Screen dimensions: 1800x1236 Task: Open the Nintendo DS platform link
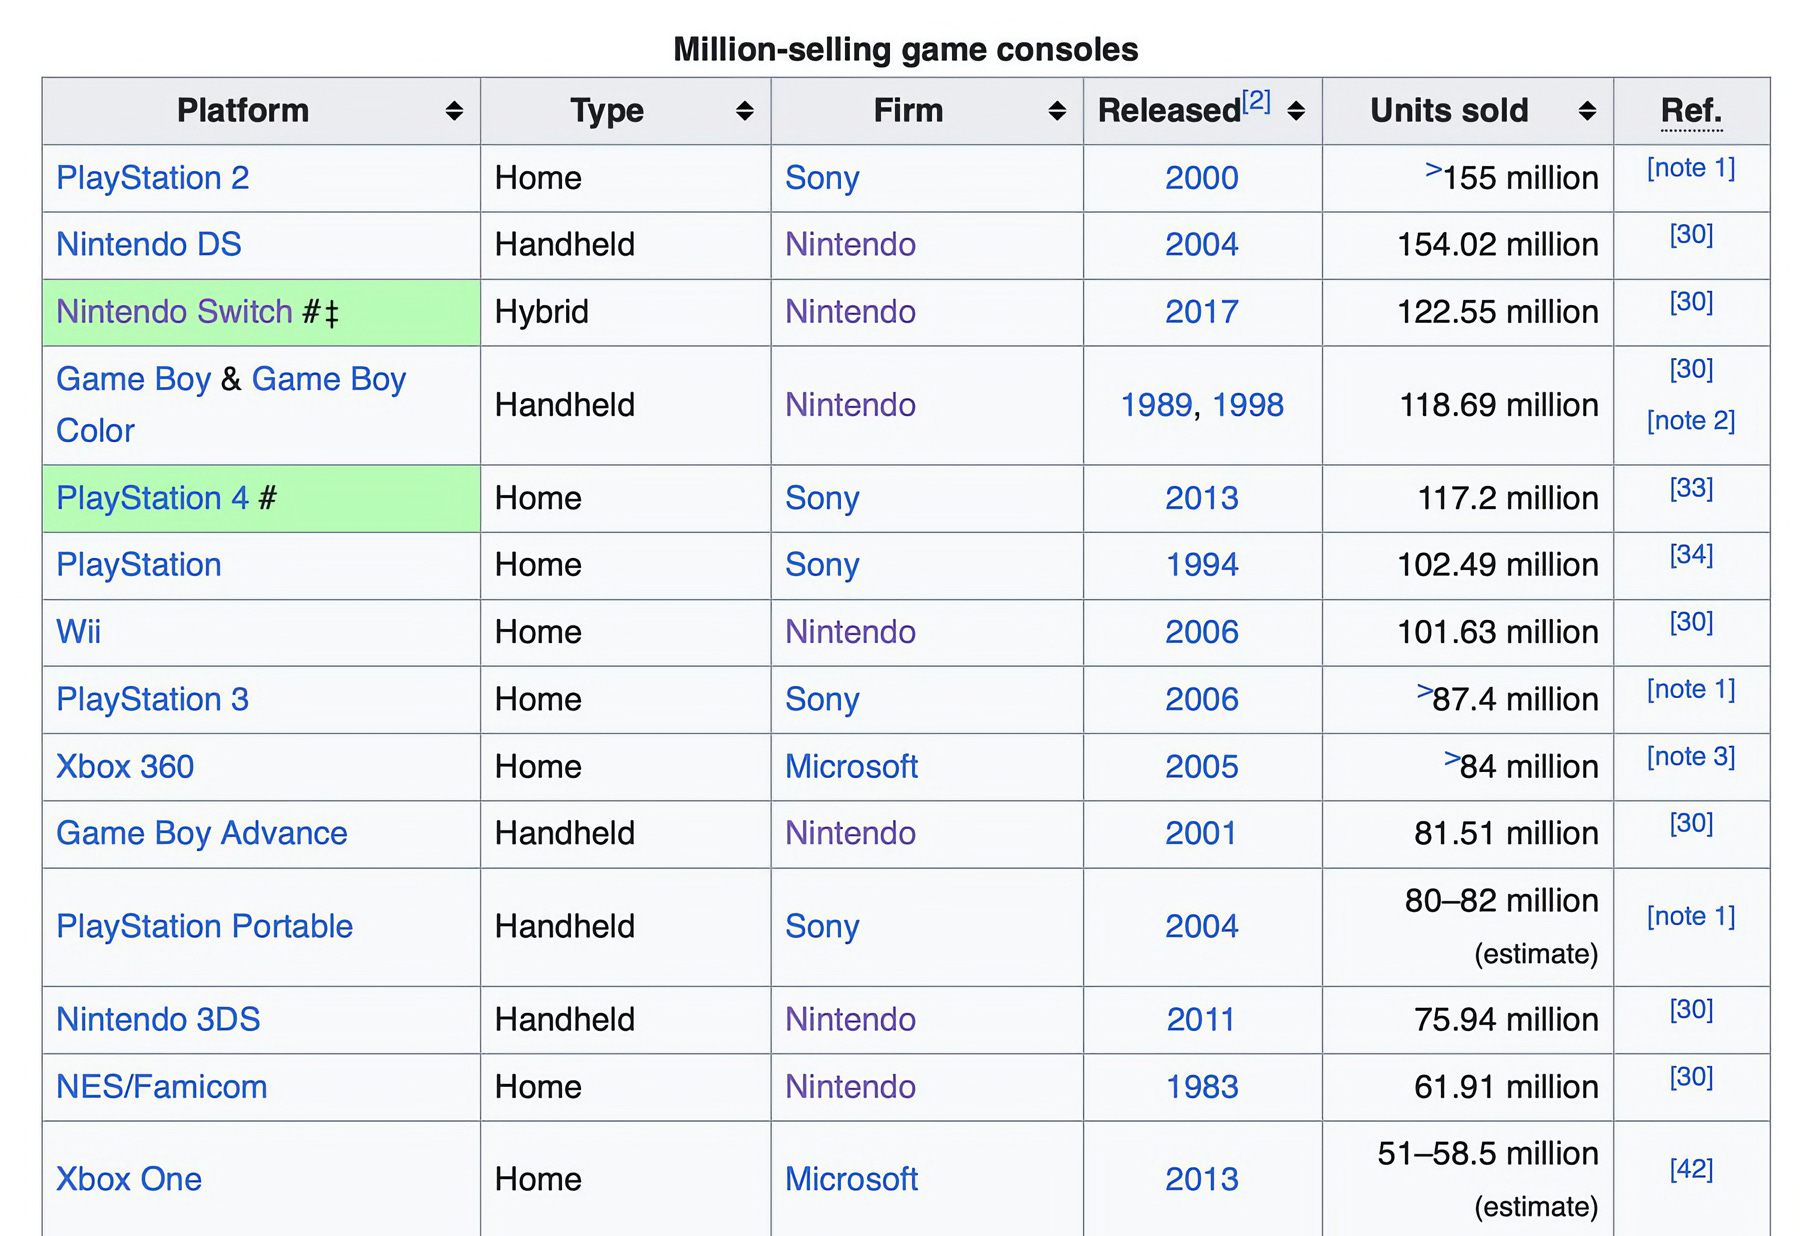[x=148, y=245]
